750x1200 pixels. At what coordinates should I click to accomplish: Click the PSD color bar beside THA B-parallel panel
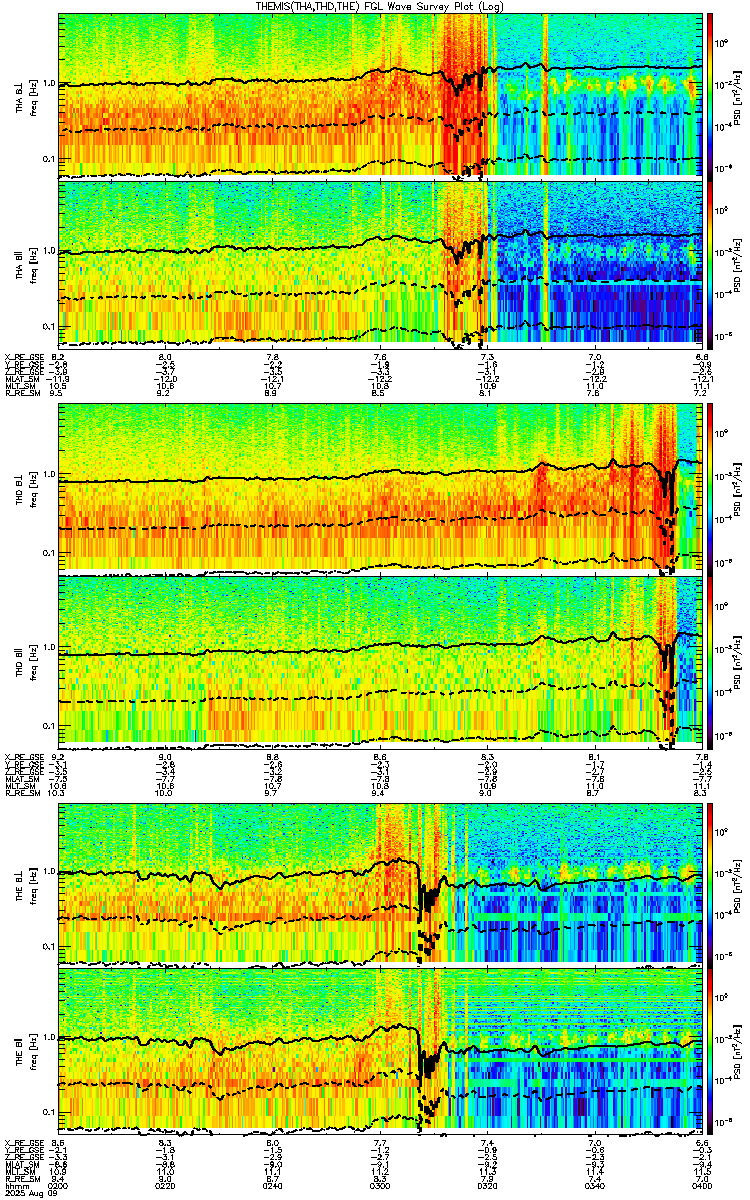[711, 264]
